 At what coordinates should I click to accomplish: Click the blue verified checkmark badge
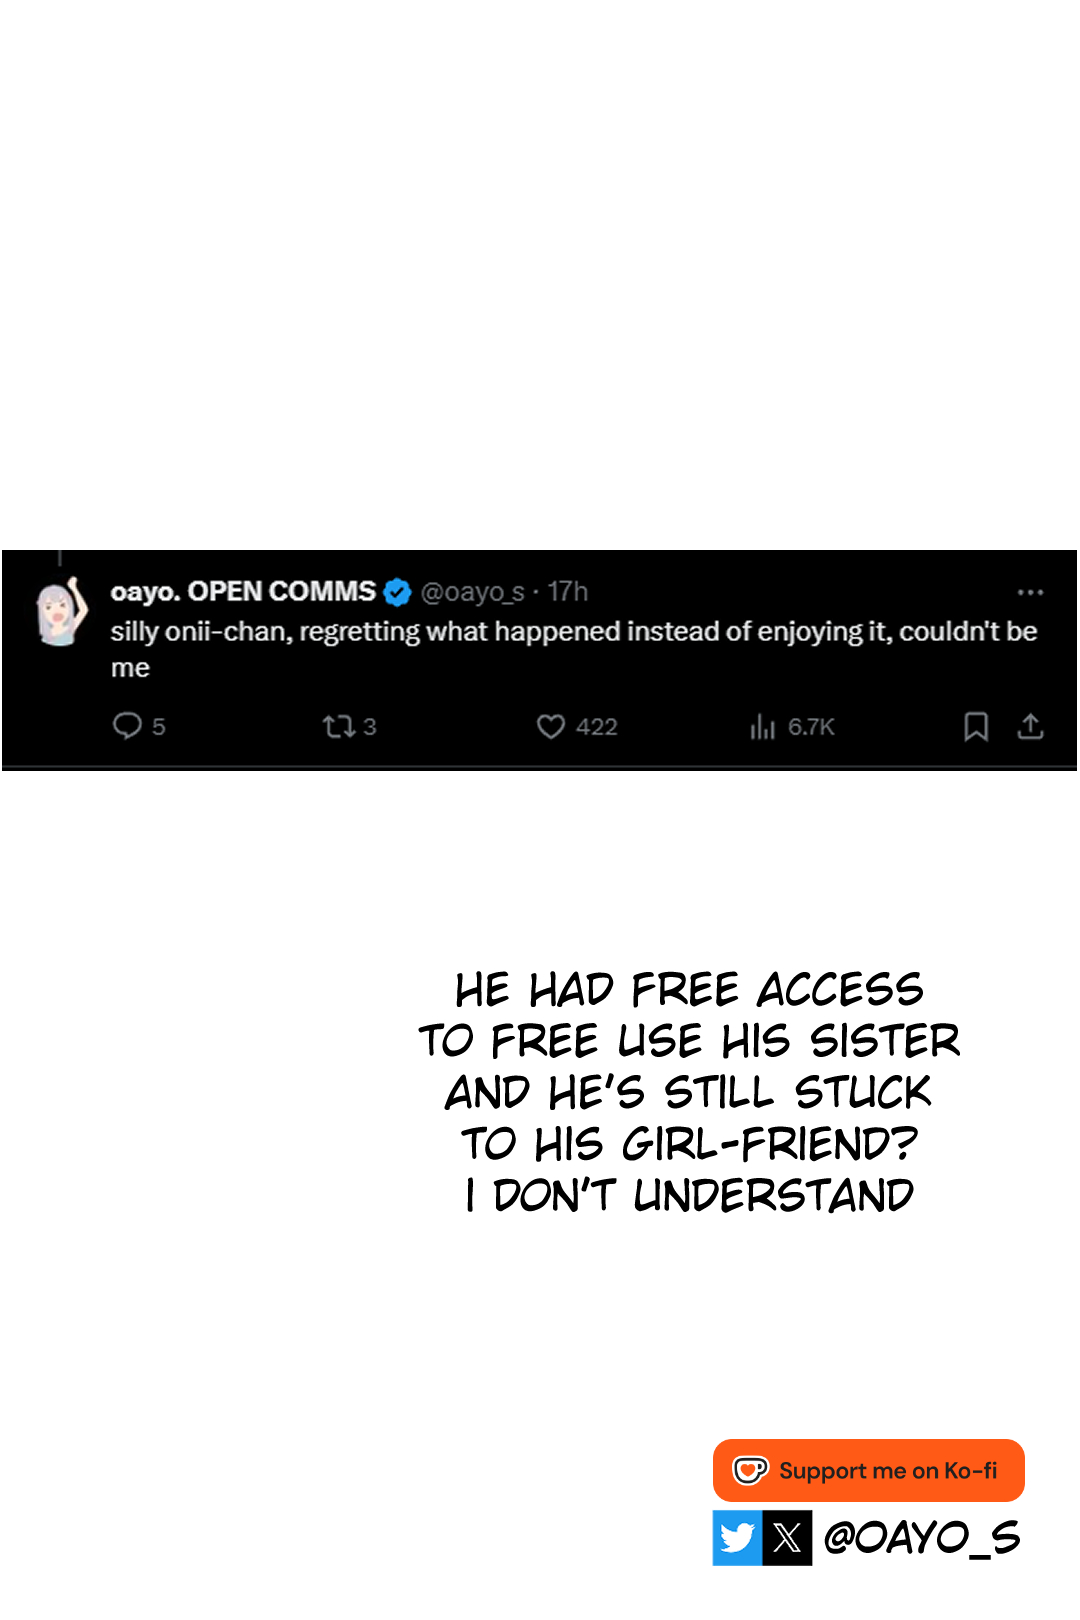pyautogui.click(x=397, y=592)
